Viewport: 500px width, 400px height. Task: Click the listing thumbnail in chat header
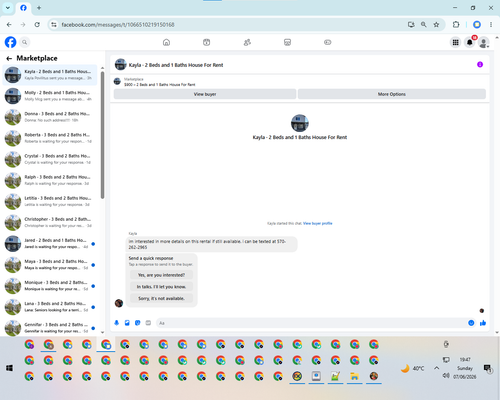(x=120, y=65)
